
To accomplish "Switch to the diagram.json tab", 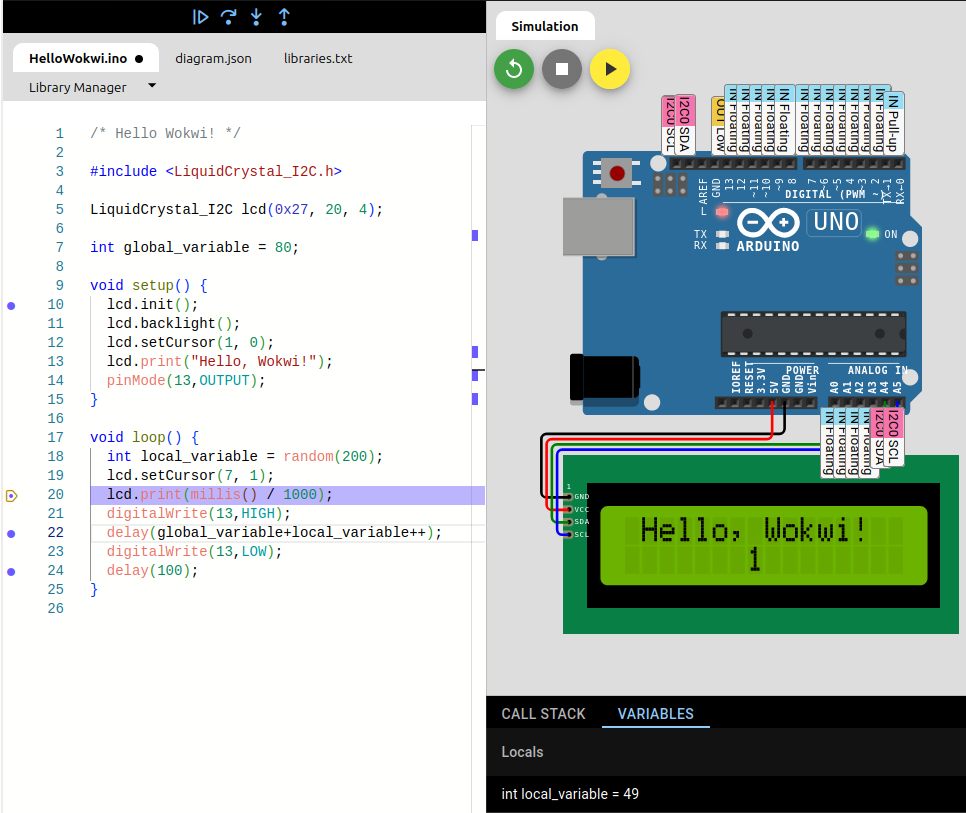I will [213, 58].
